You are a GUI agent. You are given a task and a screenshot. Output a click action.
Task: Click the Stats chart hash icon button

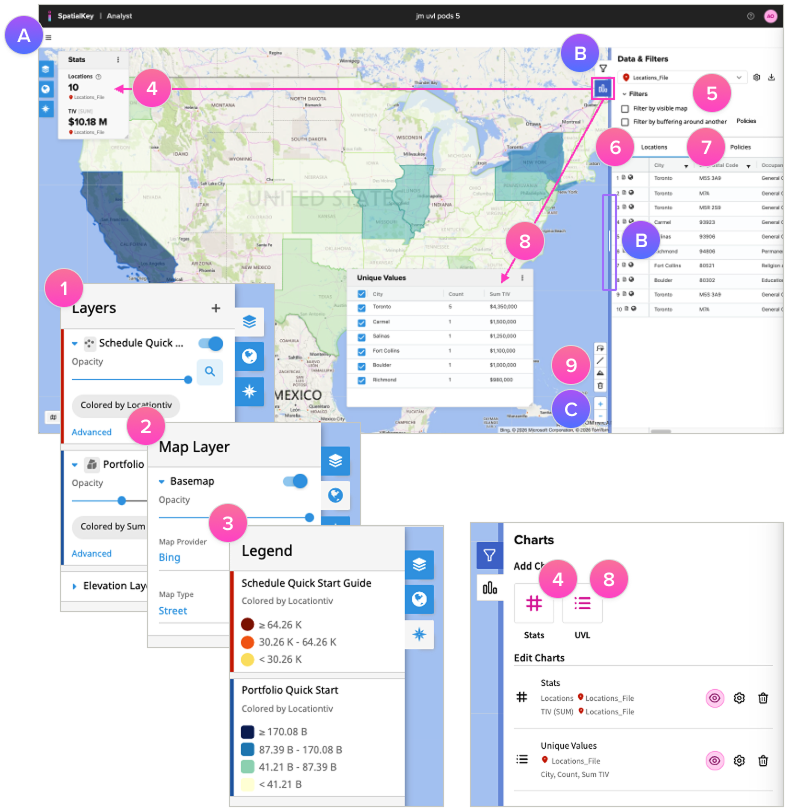click(x=533, y=605)
